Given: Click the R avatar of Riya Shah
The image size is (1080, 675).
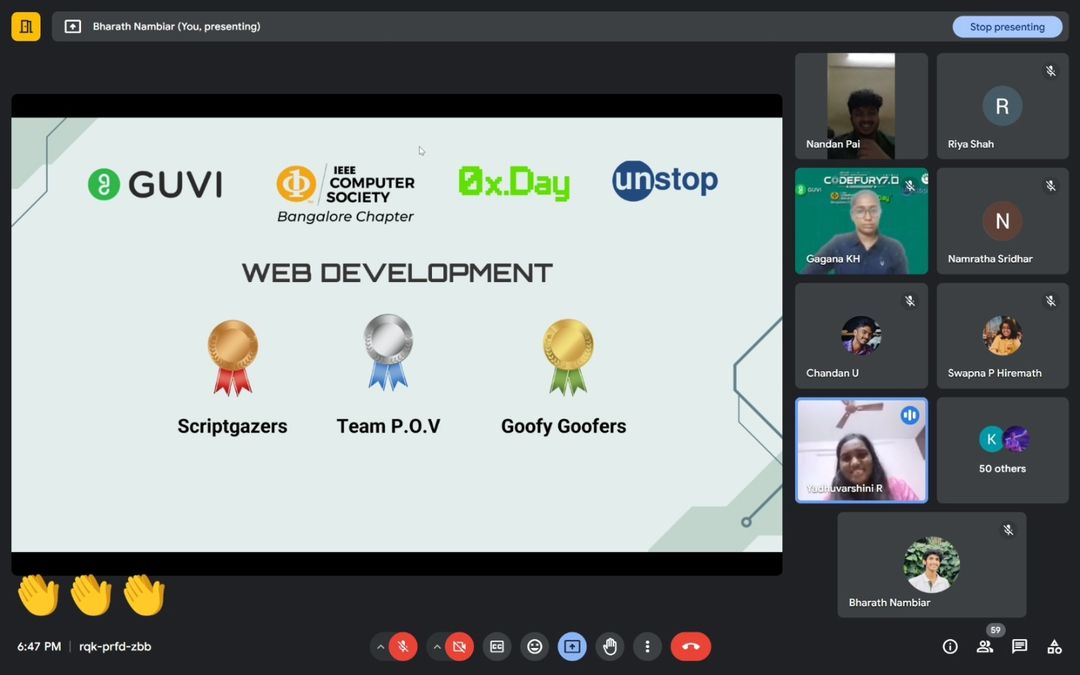Looking at the screenshot, I should pyautogui.click(x=1002, y=106).
